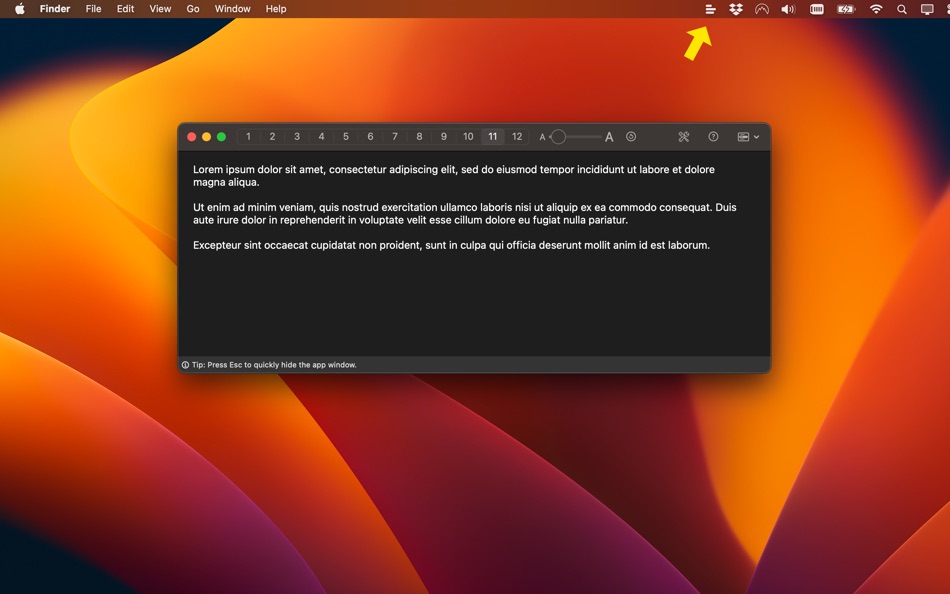Switch to note tab 5

pos(345,137)
